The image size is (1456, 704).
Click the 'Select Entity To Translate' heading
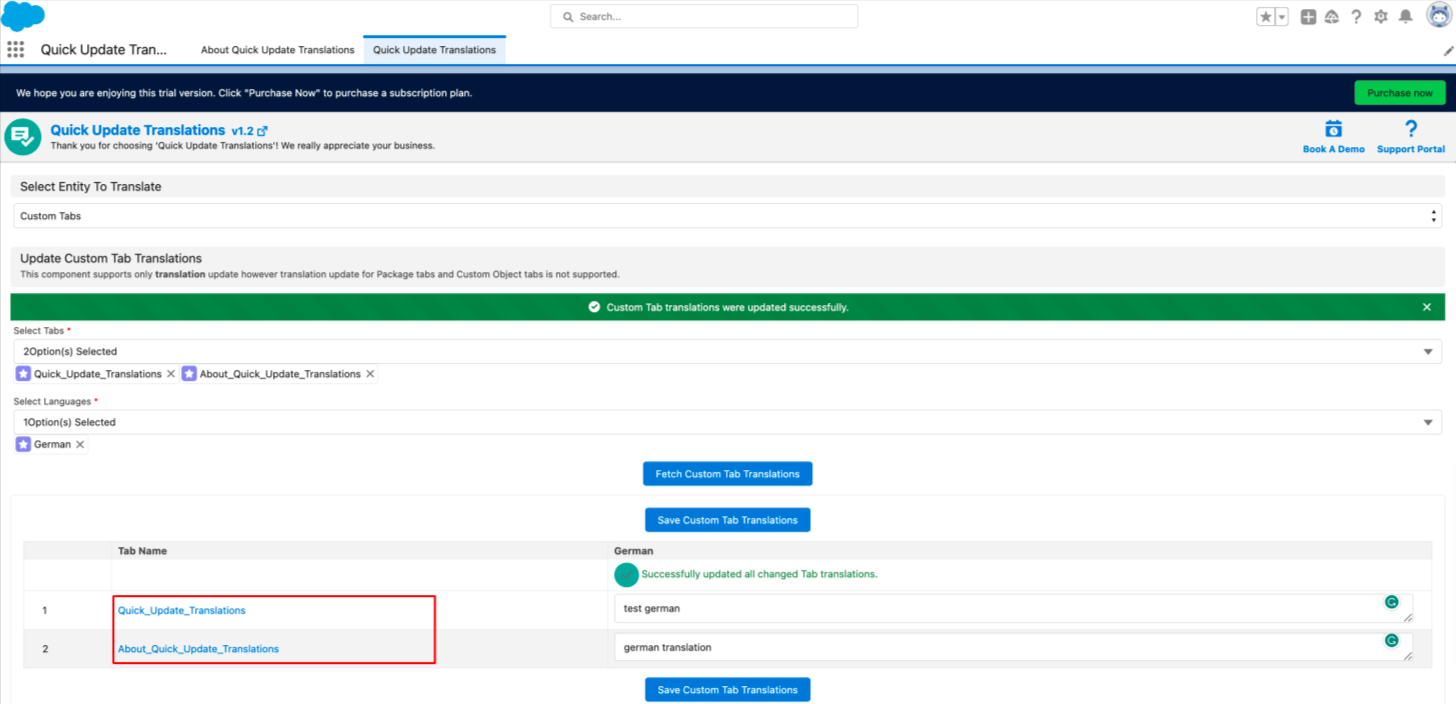click(x=91, y=187)
